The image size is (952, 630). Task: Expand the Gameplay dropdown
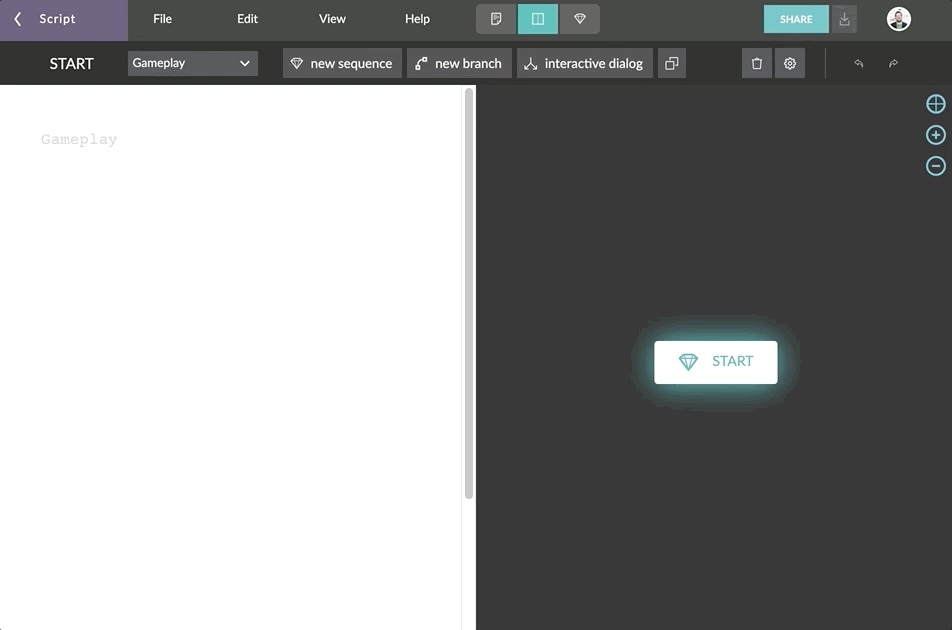192,63
